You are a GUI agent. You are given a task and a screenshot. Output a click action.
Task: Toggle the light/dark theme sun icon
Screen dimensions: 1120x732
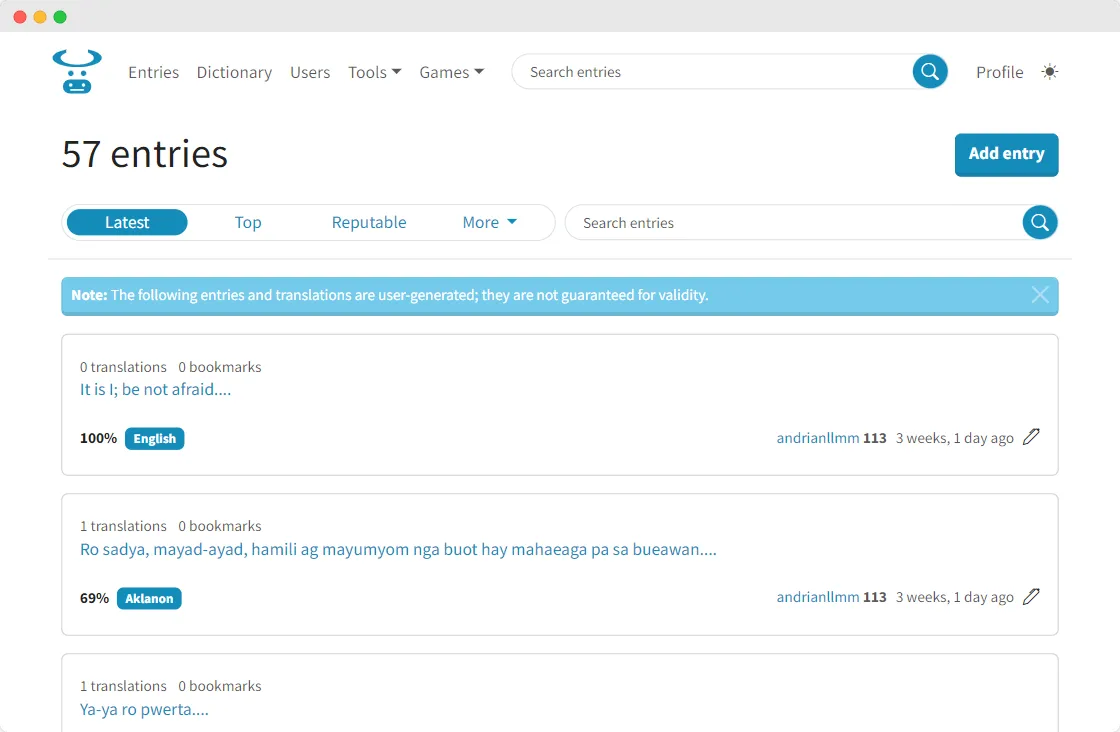click(1049, 71)
